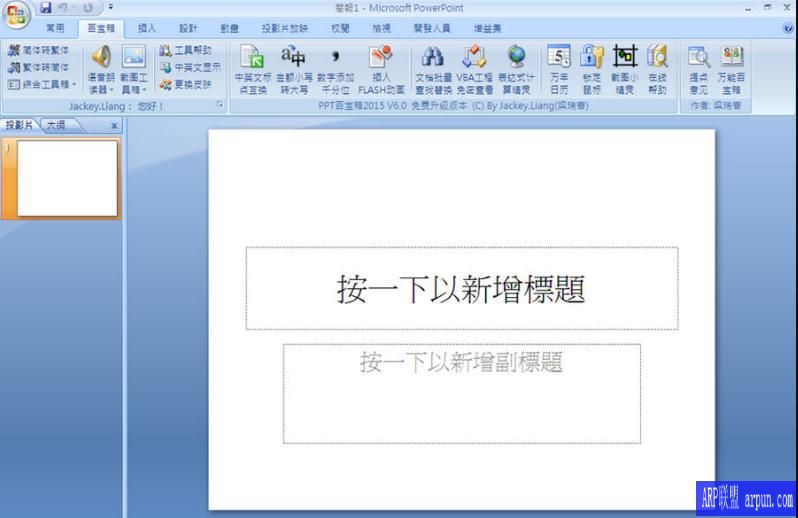The width and height of the screenshot is (798, 518).
Task: Click the 金额小写转大写 icon
Action: tap(294, 70)
